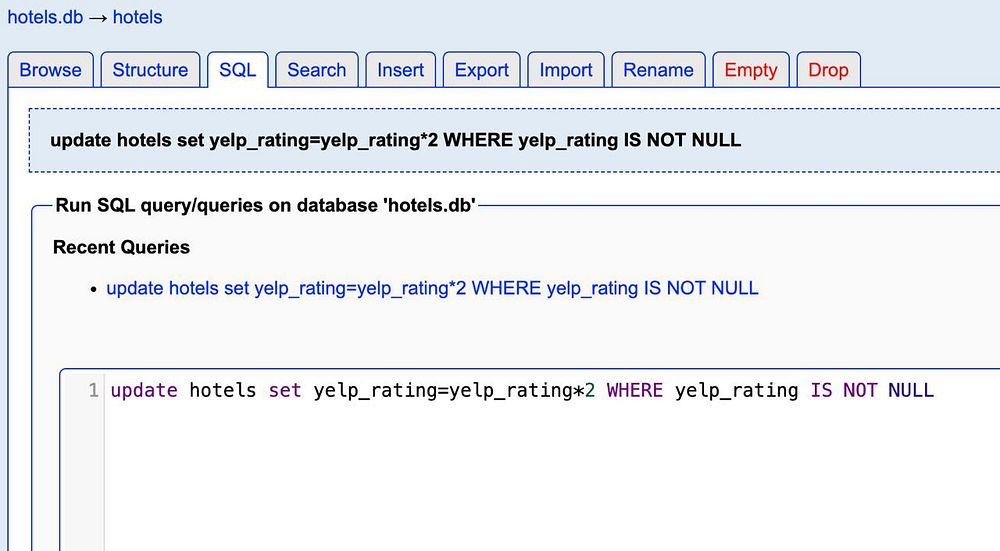
Task: Click 'Run SQL query/queries on database' legend
Action: [265, 205]
